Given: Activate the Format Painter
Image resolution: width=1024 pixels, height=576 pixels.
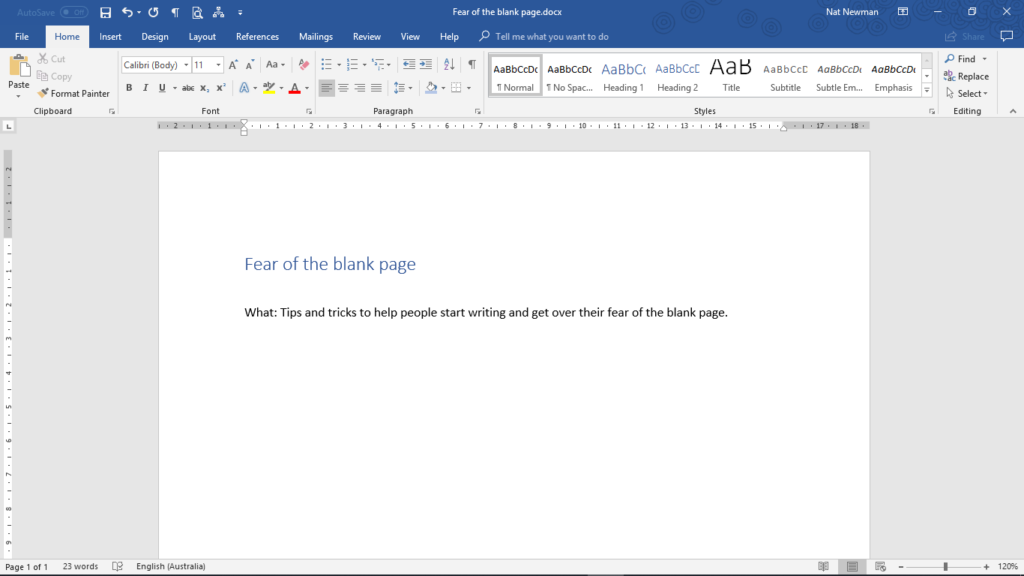Looking at the screenshot, I should (74, 93).
